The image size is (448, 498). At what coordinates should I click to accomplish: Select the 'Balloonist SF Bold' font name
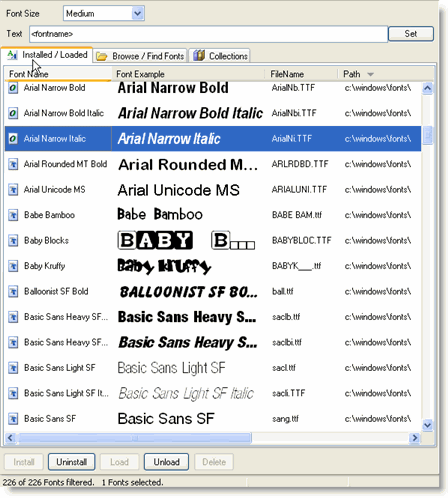pos(56,291)
